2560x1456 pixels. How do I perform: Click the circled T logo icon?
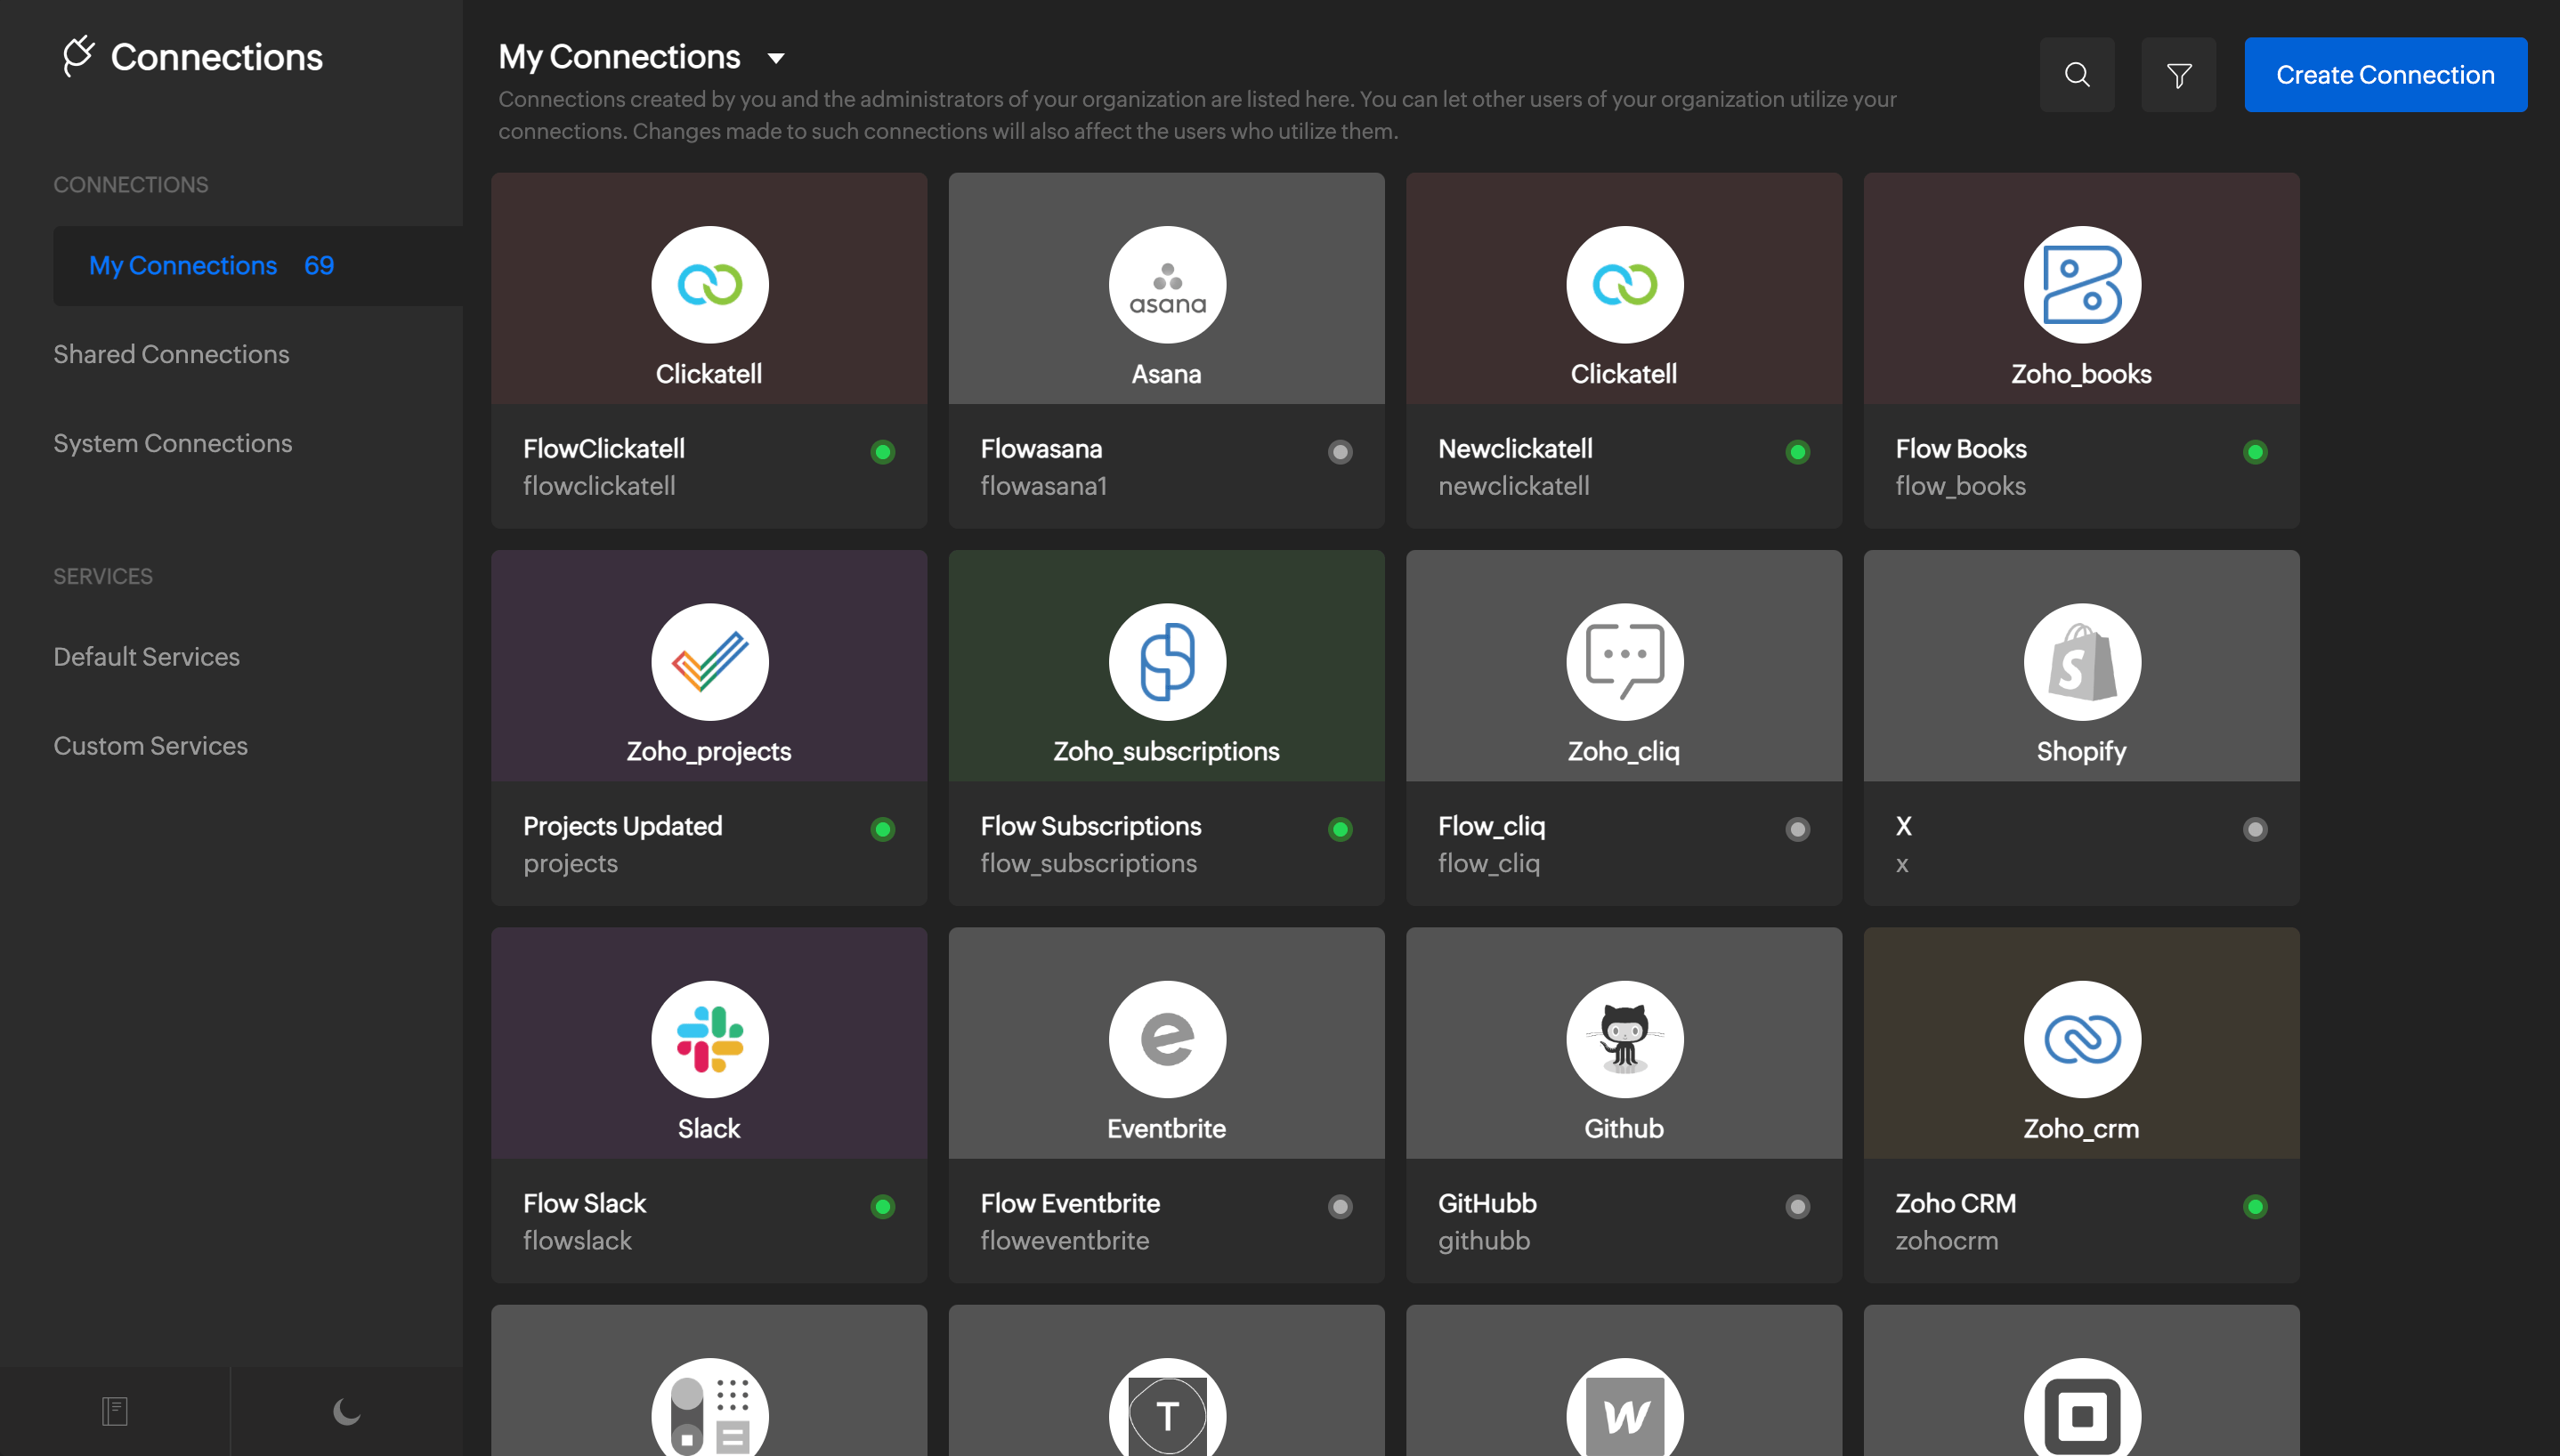[x=1167, y=1407]
